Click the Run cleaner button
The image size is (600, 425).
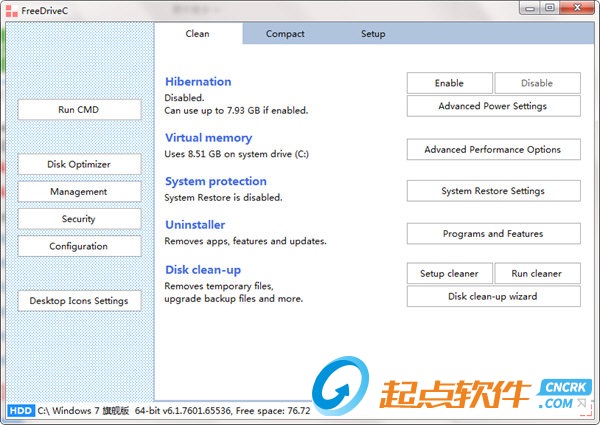[x=537, y=274]
